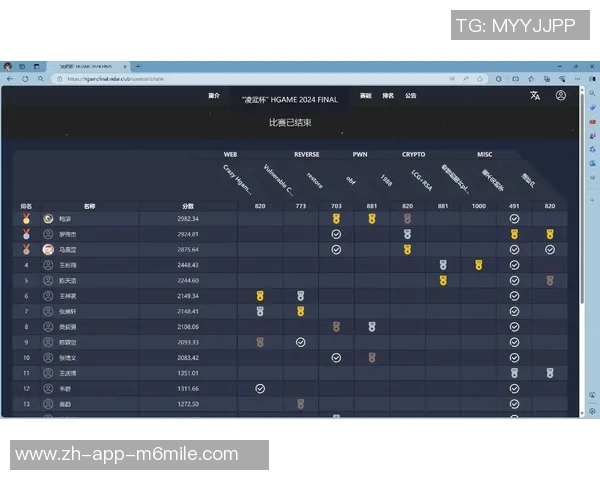Click the avatar in the rank 4 row
Viewport: 600px width, 480px height.
(47, 265)
